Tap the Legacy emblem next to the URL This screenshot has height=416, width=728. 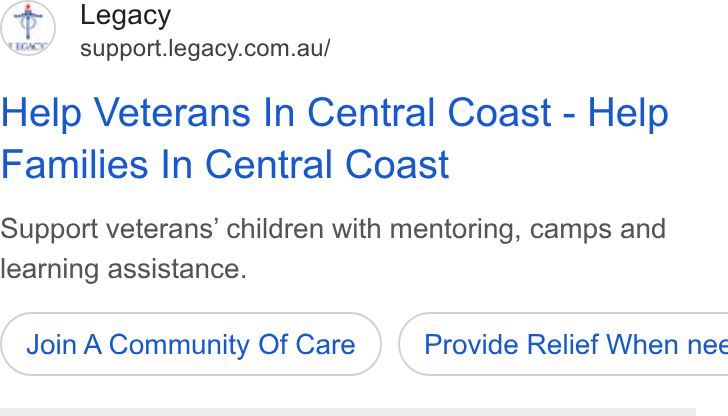click(x=28, y=28)
